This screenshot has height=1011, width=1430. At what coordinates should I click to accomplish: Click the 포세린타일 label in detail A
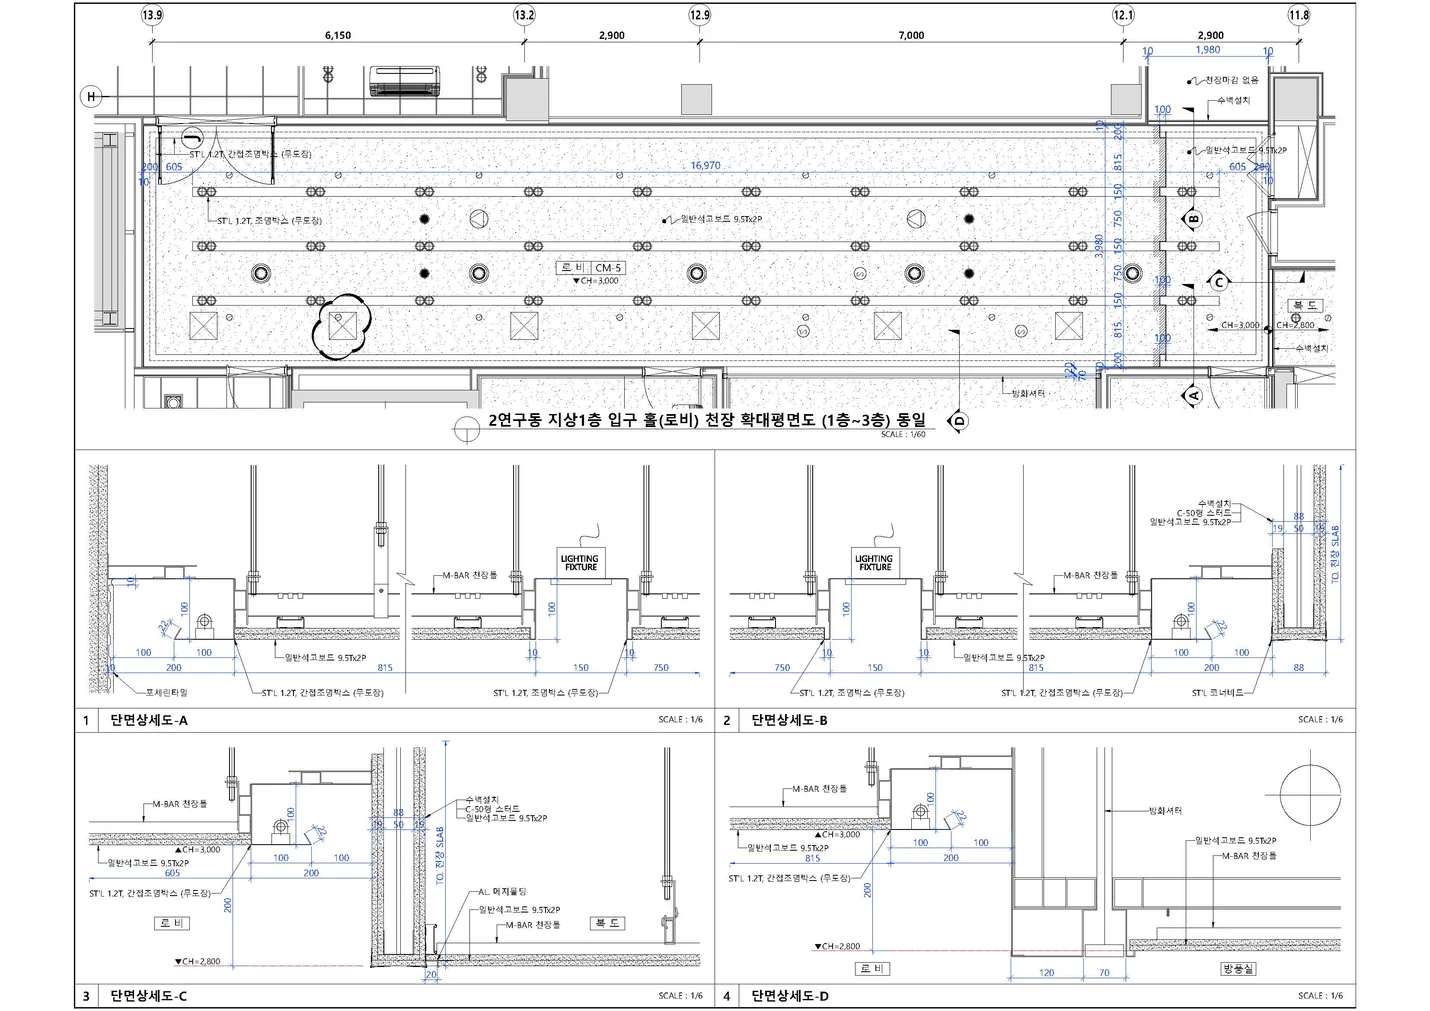[x=166, y=692]
